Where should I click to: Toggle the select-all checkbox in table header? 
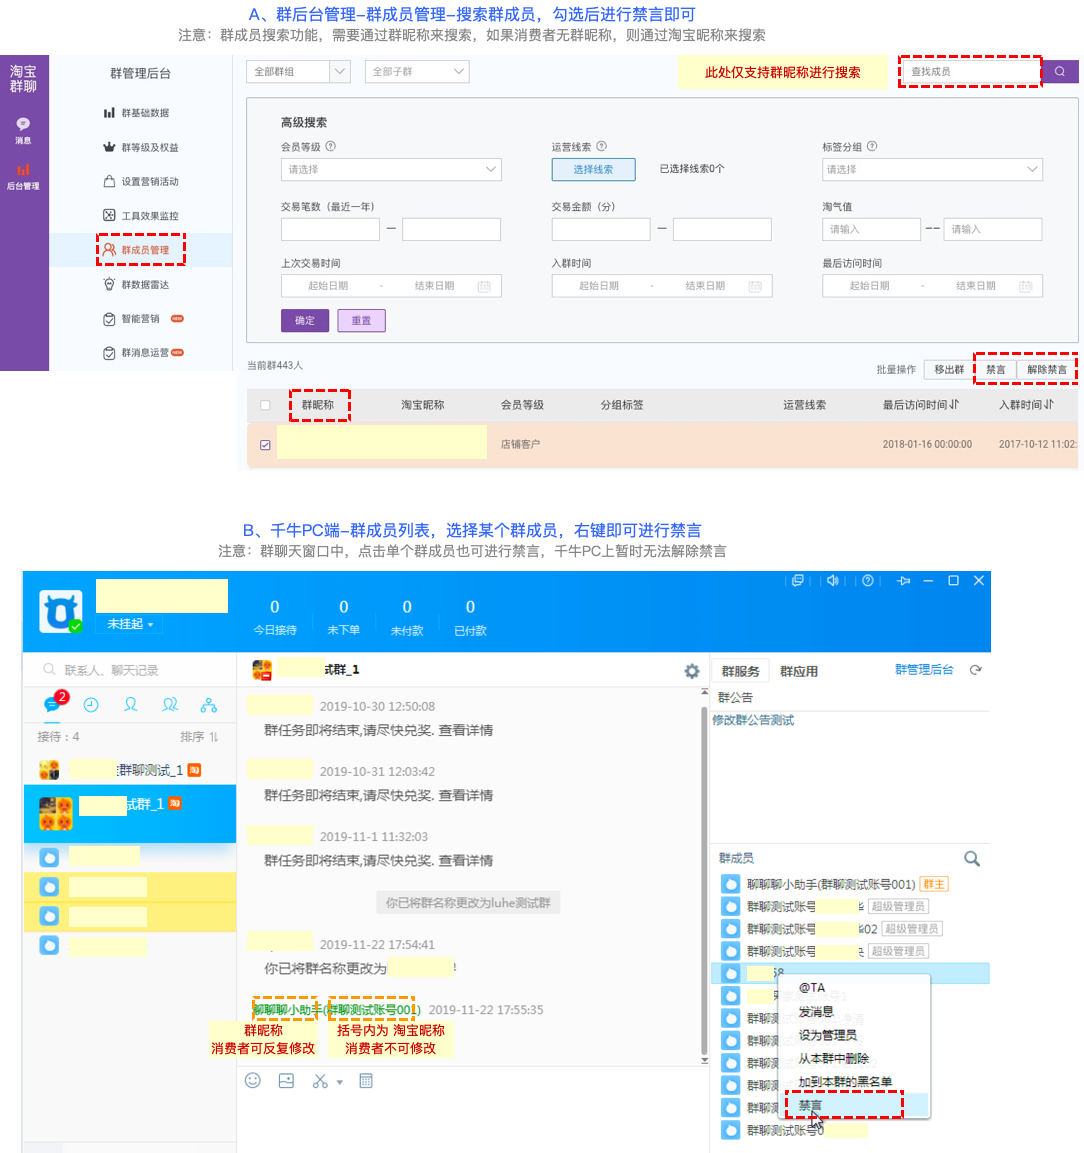(265, 405)
